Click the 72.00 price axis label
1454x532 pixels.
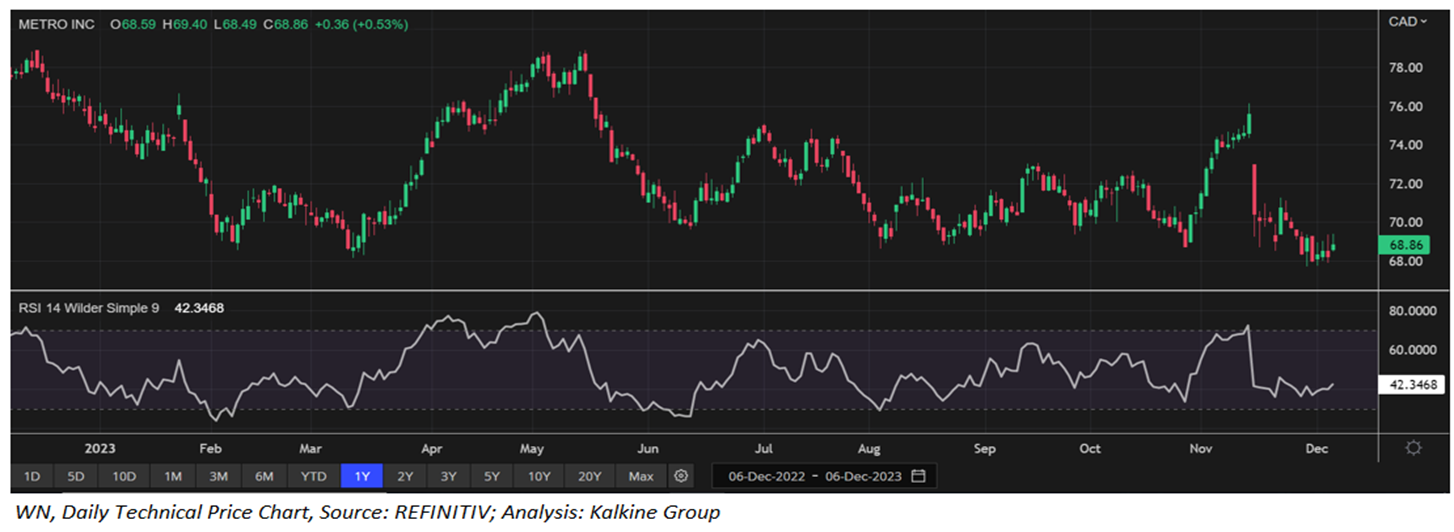[x=1406, y=184]
